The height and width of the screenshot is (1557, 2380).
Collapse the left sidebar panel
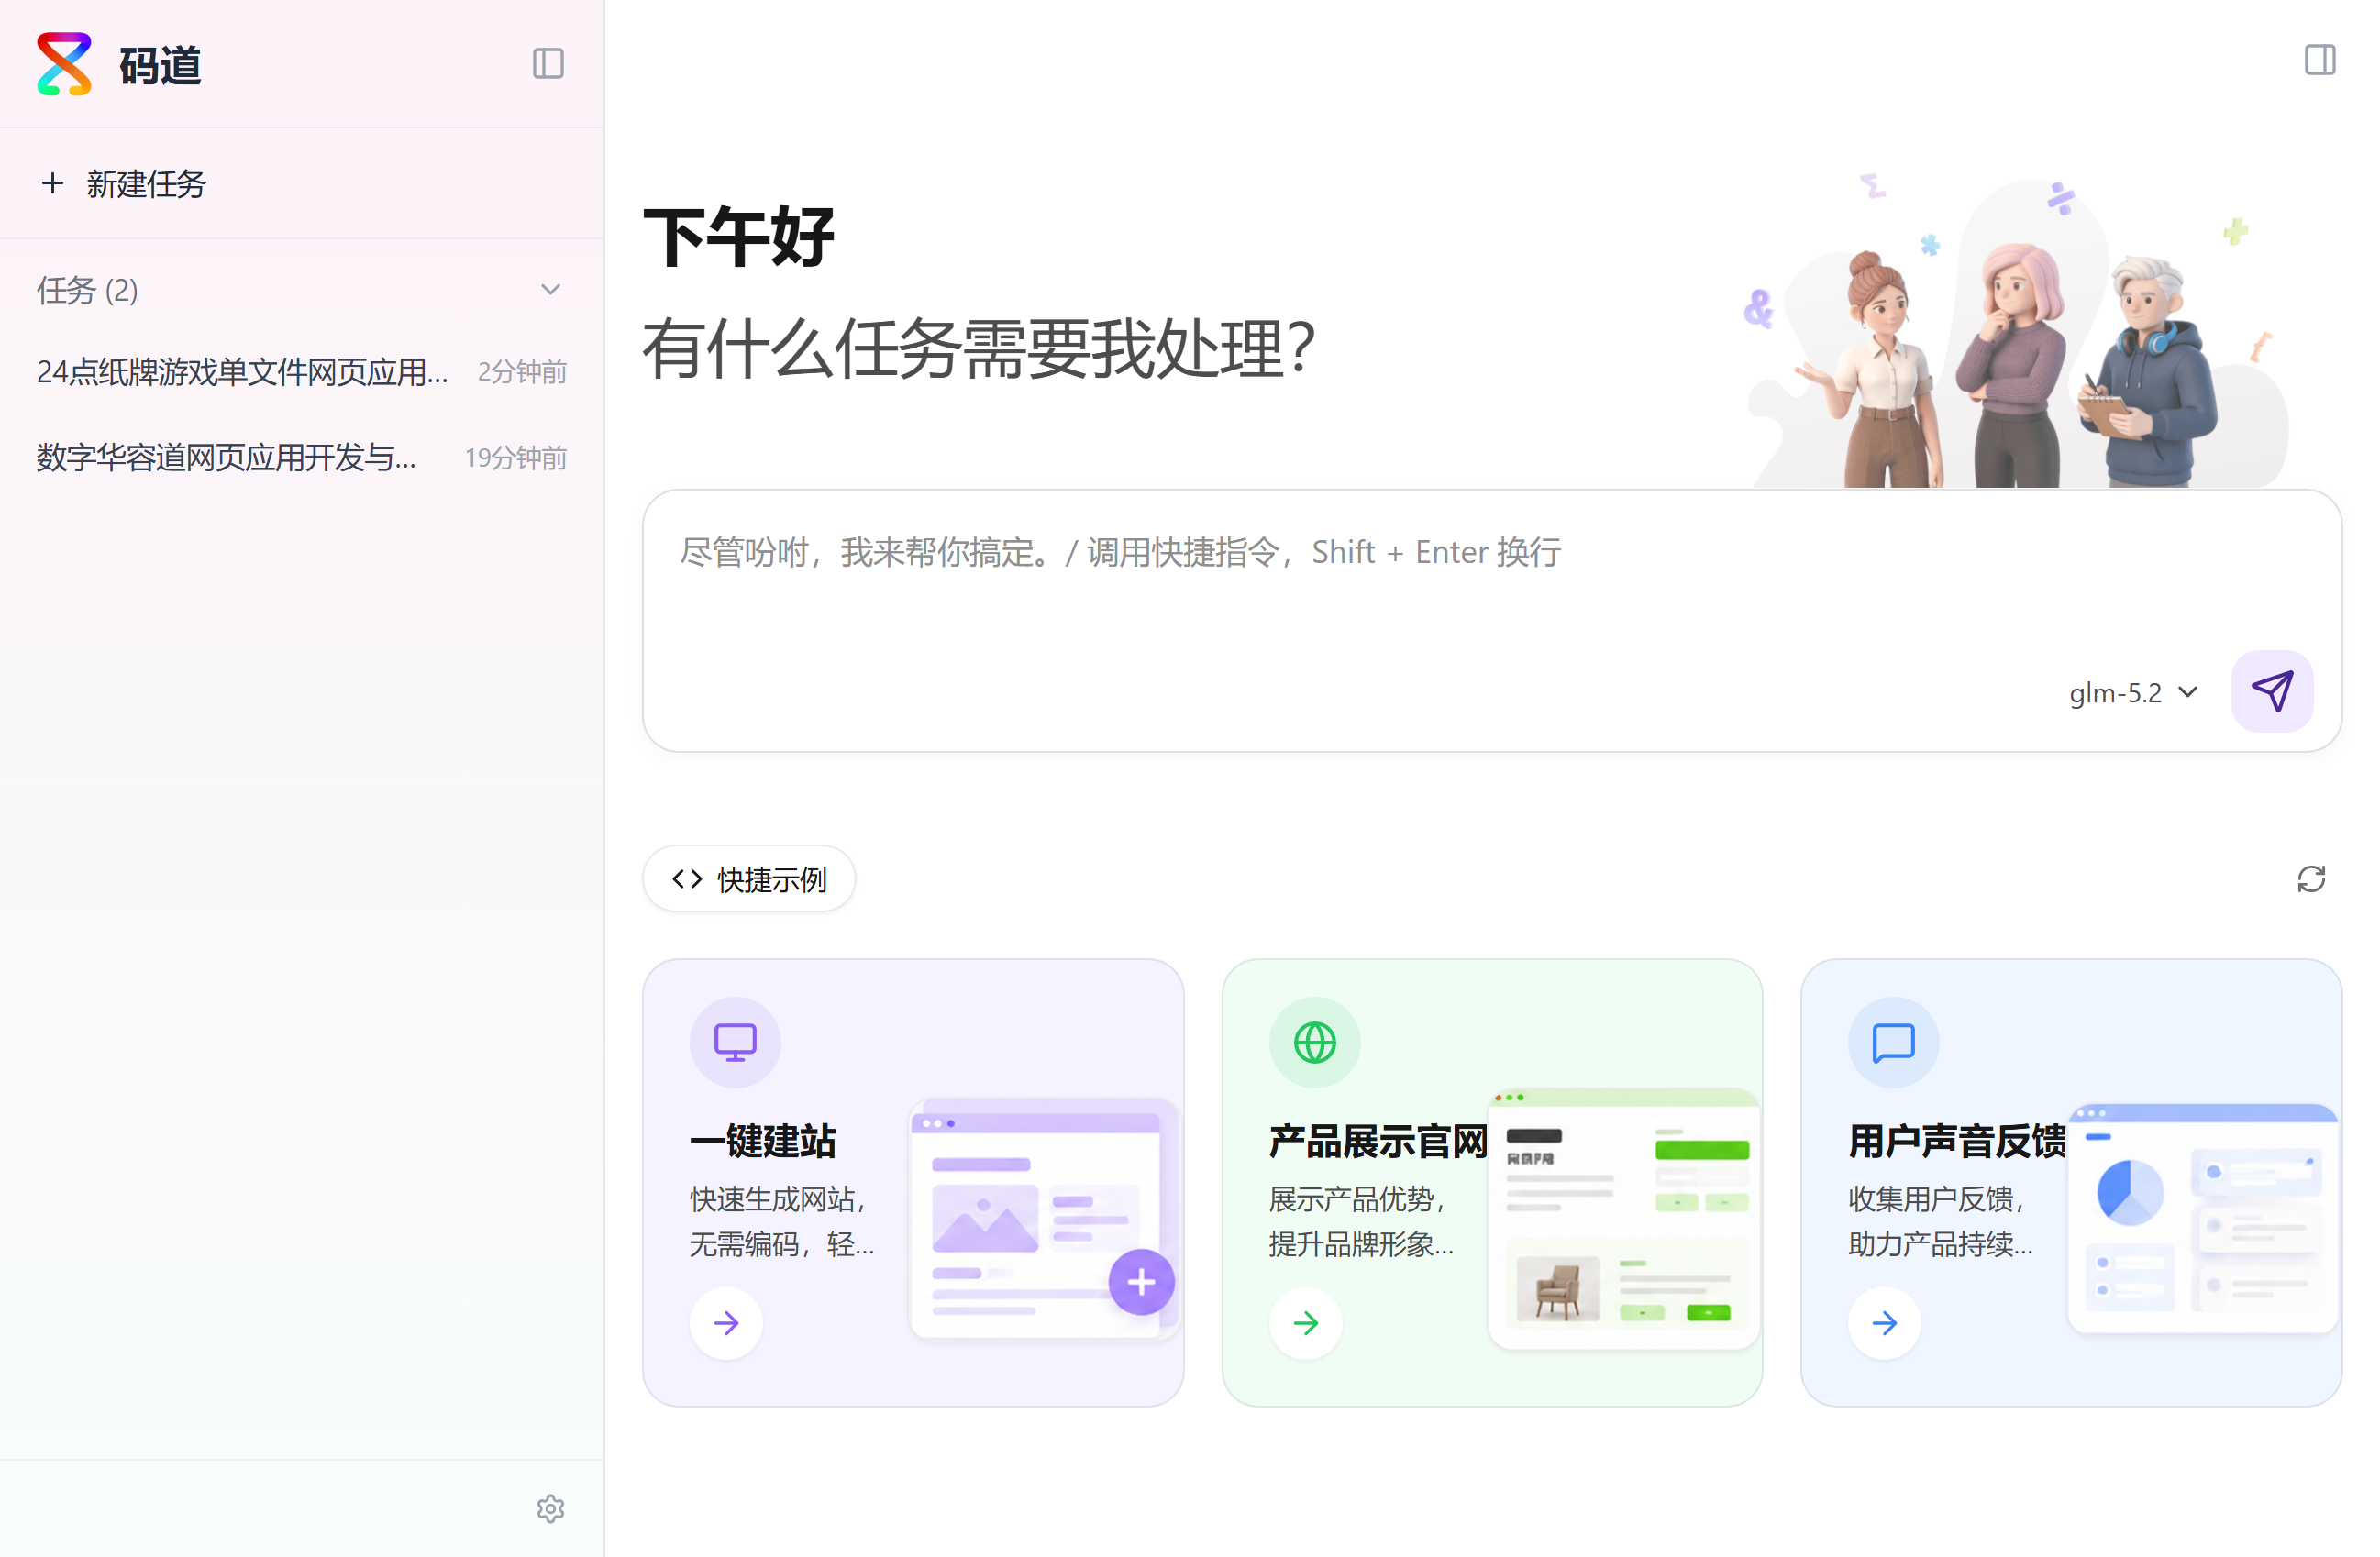548,64
